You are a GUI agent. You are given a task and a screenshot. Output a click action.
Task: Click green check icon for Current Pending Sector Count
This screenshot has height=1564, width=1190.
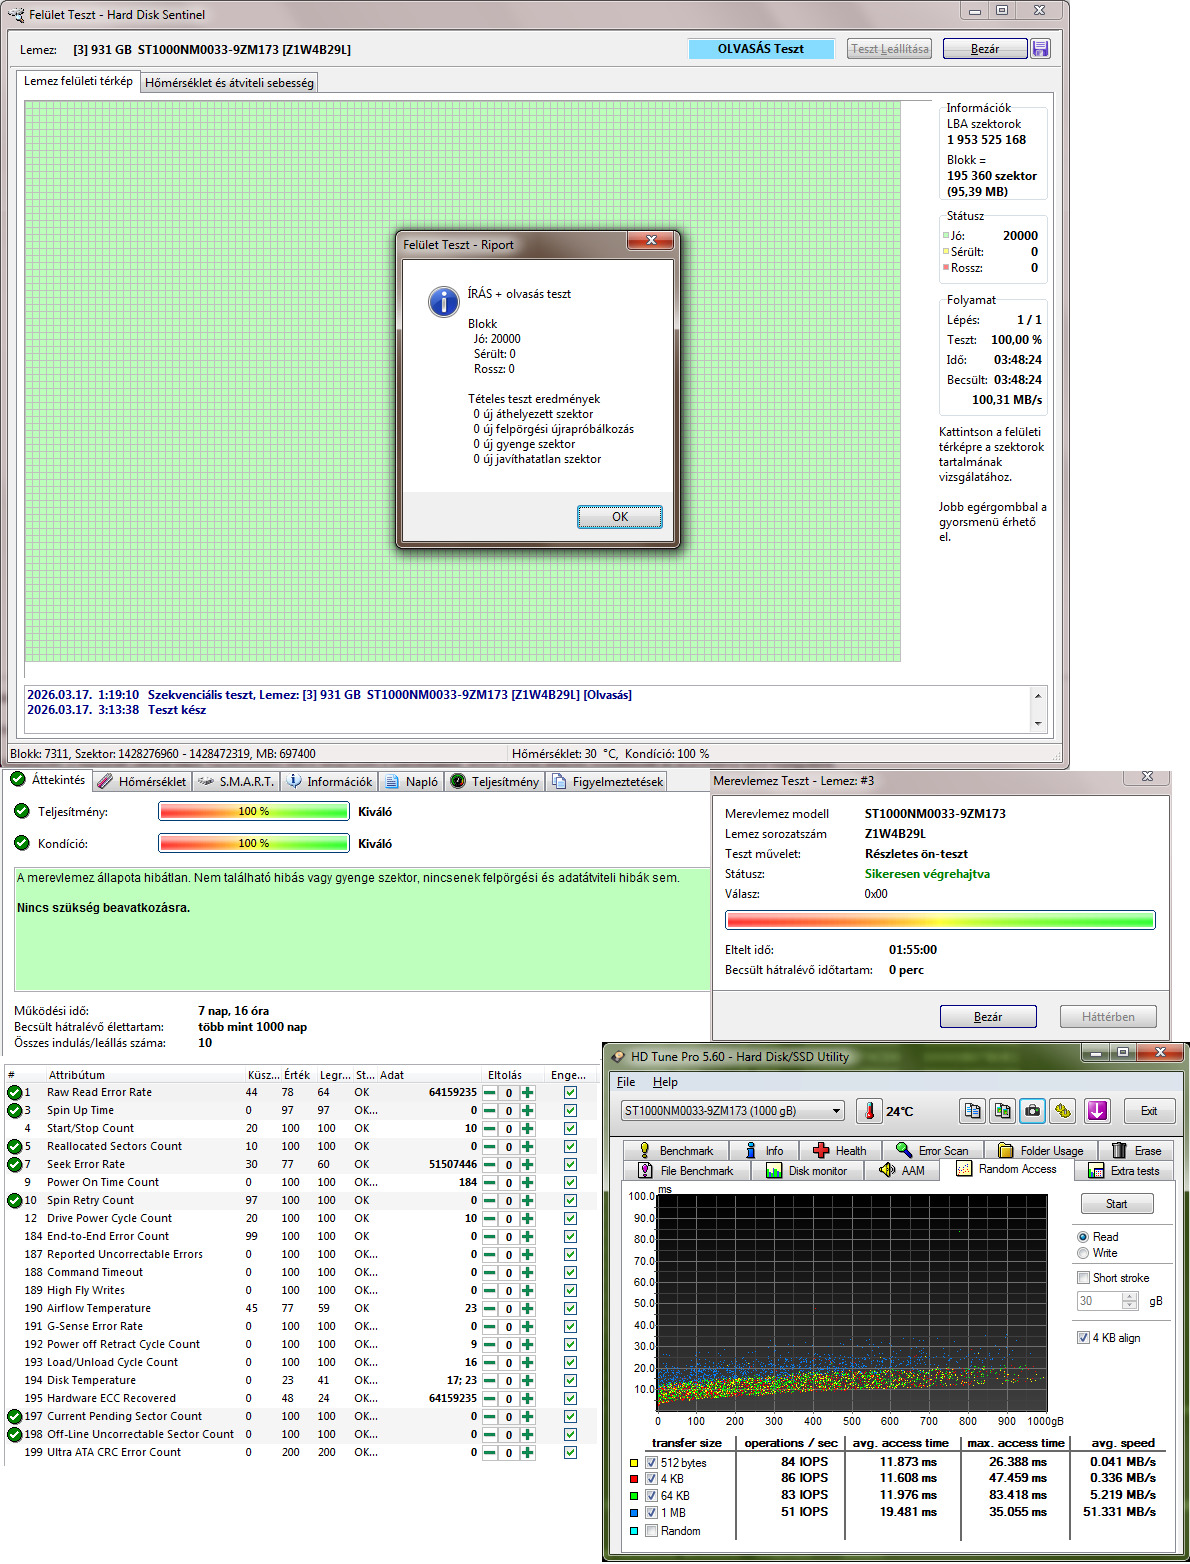pyautogui.click(x=14, y=1417)
